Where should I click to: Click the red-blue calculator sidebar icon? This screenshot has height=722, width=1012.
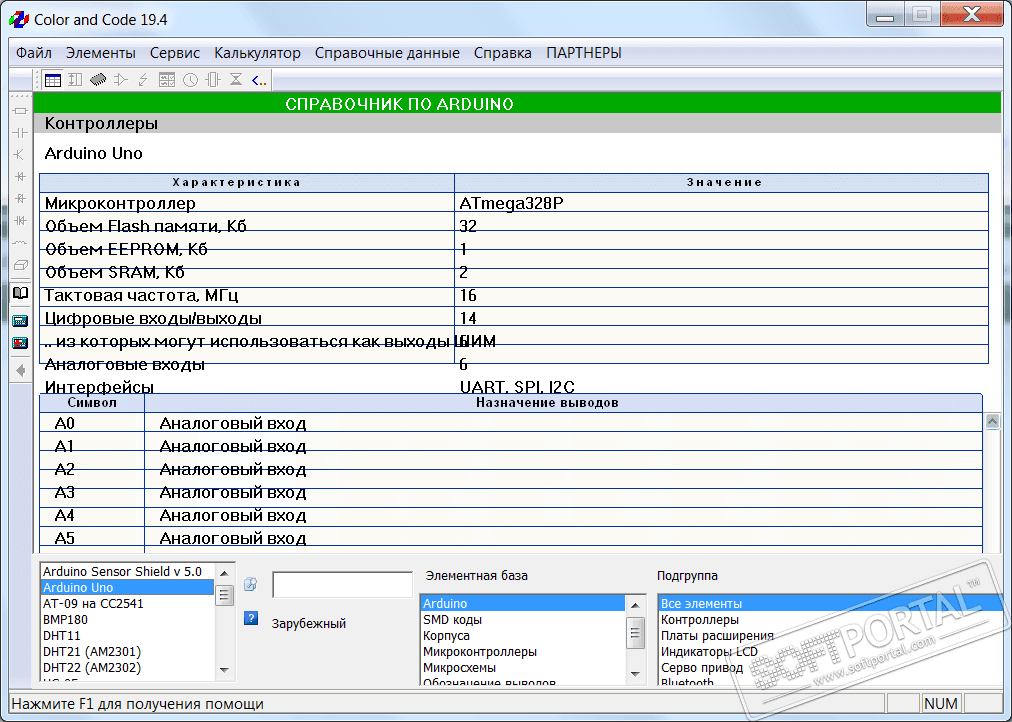pos(21,343)
